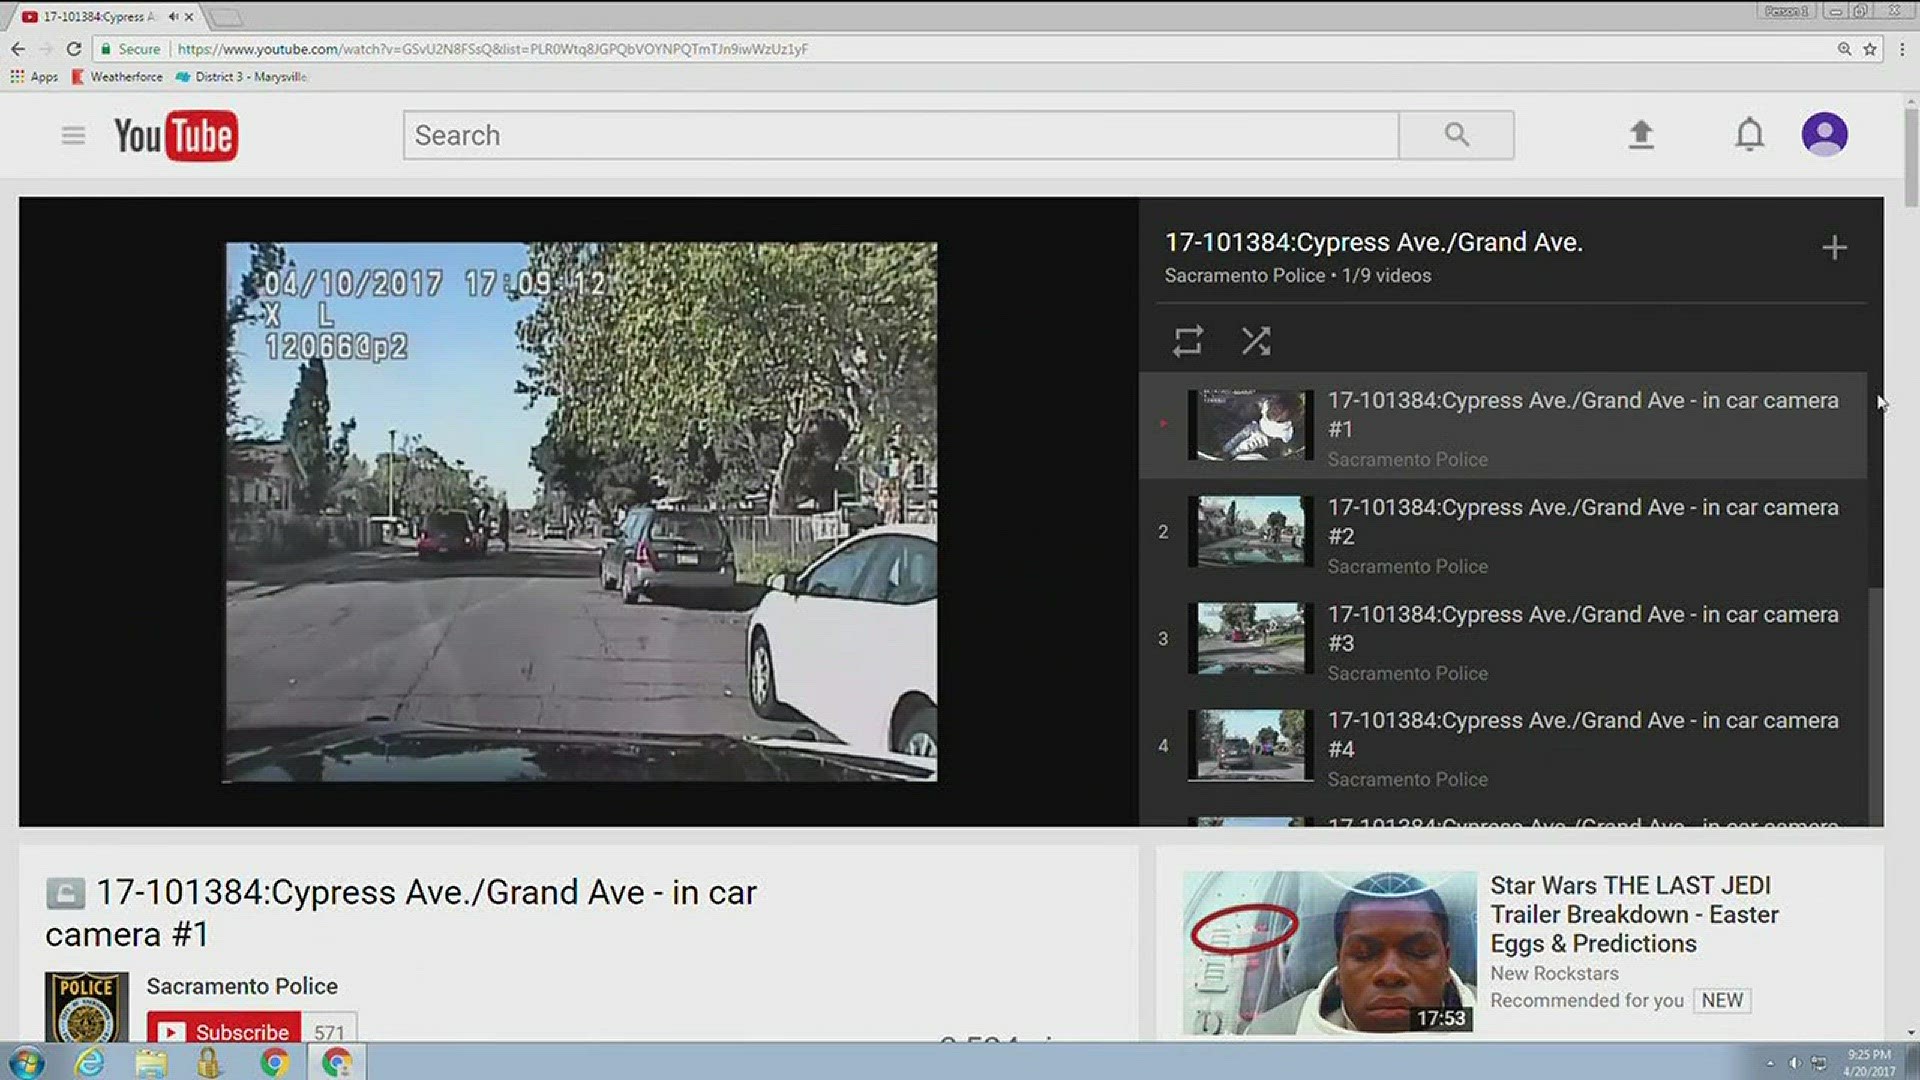Click the playlist private icon beside video title

pyautogui.click(x=65, y=893)
